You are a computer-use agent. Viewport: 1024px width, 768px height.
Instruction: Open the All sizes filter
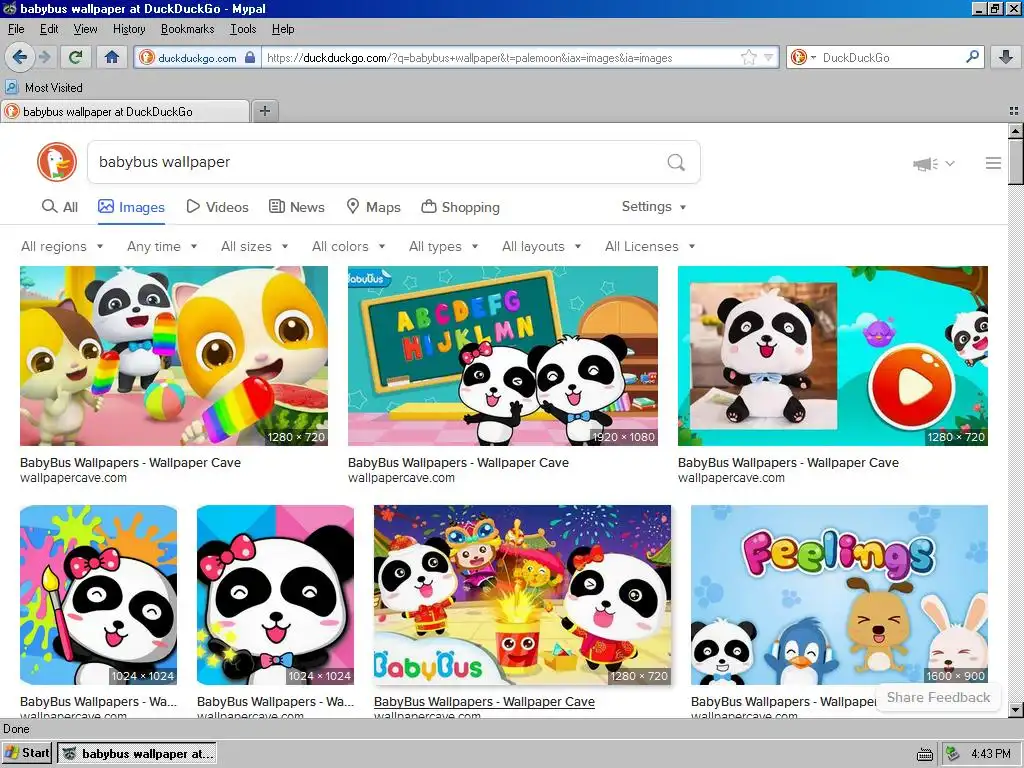click(255, 246)
